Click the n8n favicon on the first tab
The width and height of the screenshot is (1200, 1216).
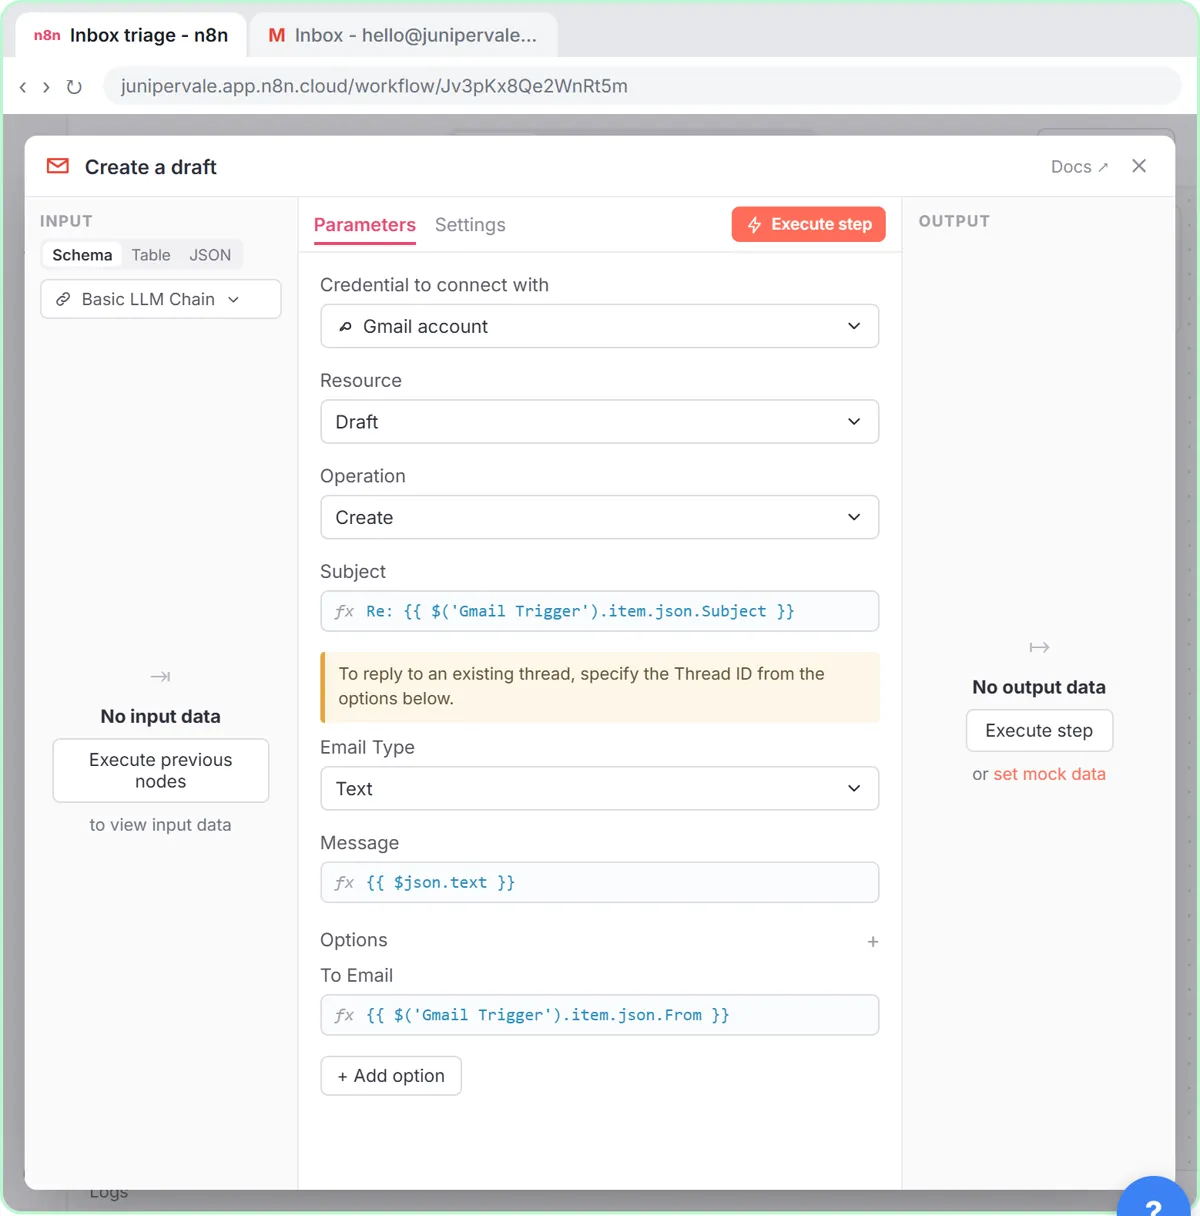click(x=47, y=35)
